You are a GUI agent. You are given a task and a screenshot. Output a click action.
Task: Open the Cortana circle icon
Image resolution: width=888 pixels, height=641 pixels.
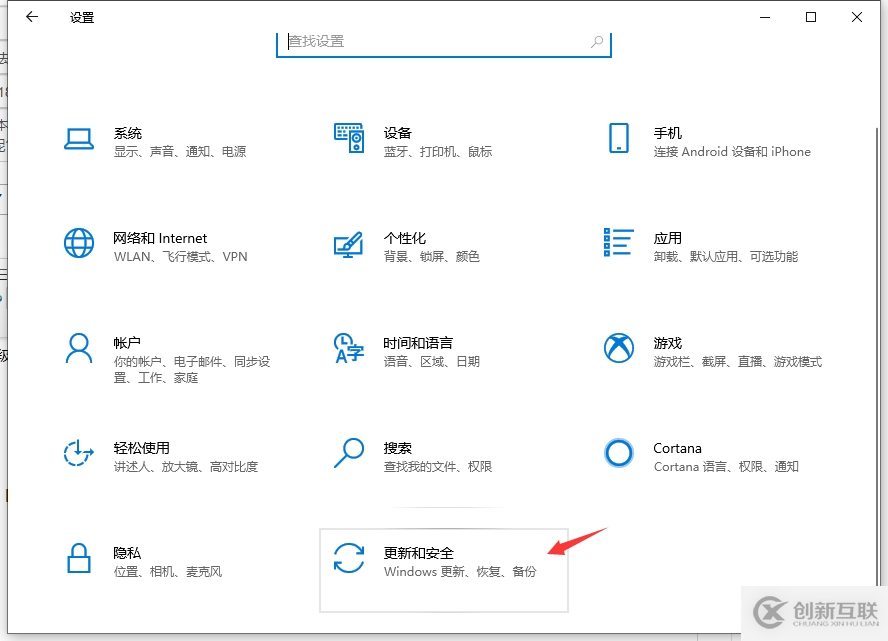[x=618, y=453]
